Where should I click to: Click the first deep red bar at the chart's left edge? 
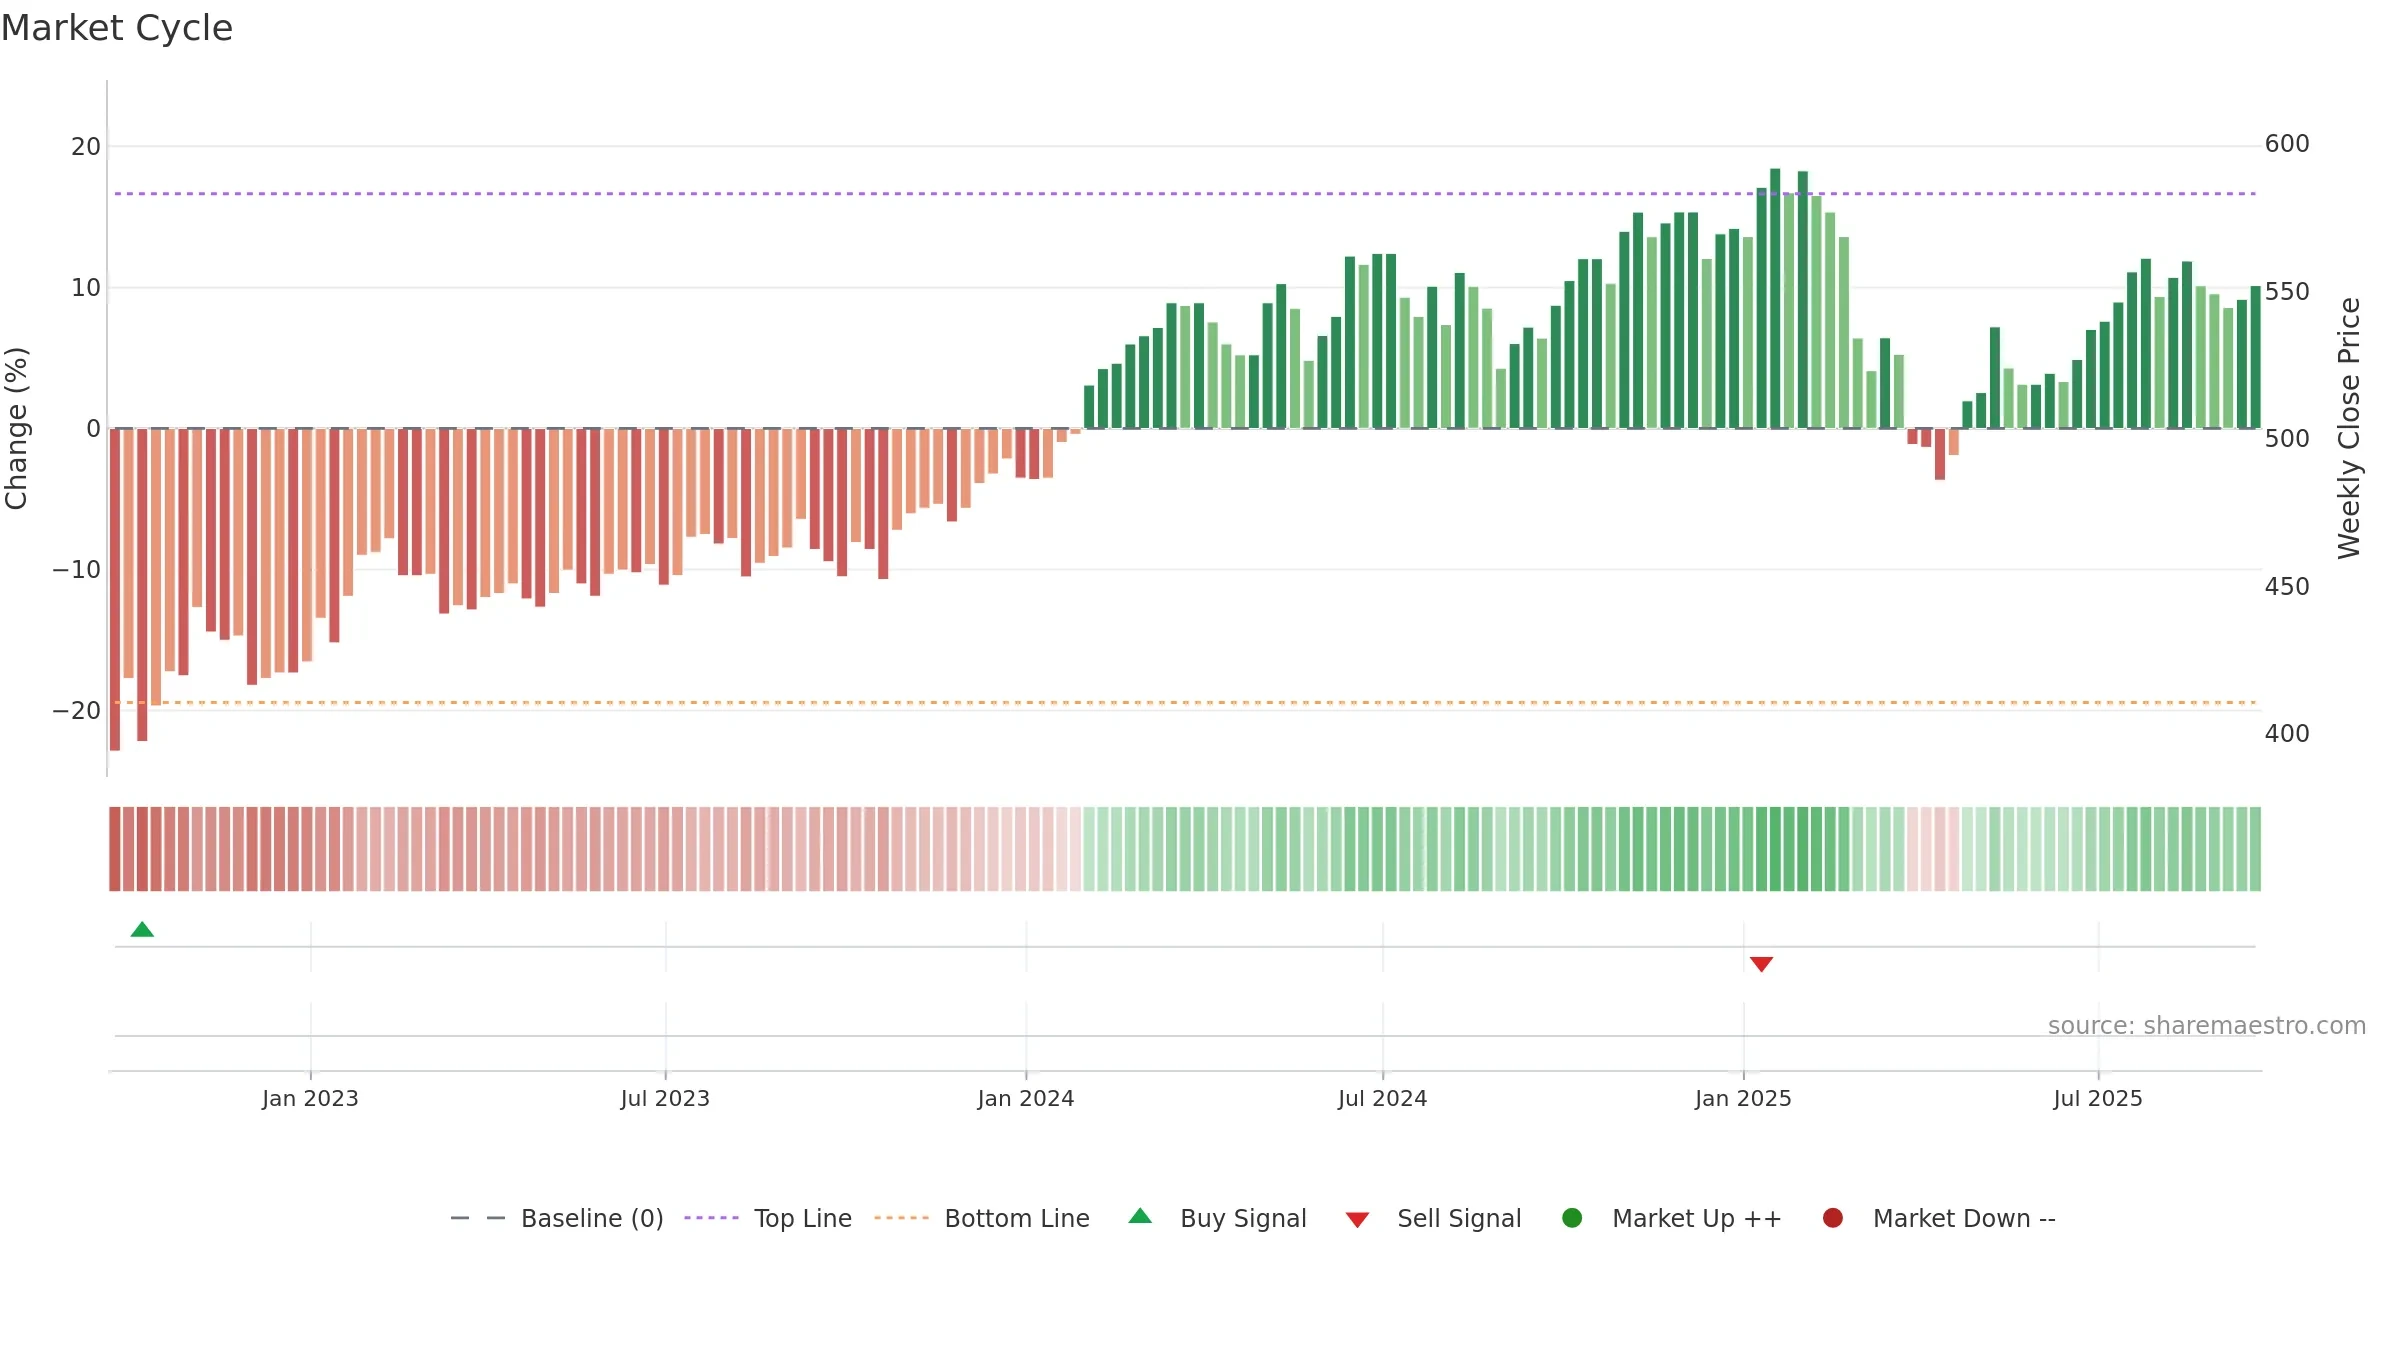(x=115, y=589)
